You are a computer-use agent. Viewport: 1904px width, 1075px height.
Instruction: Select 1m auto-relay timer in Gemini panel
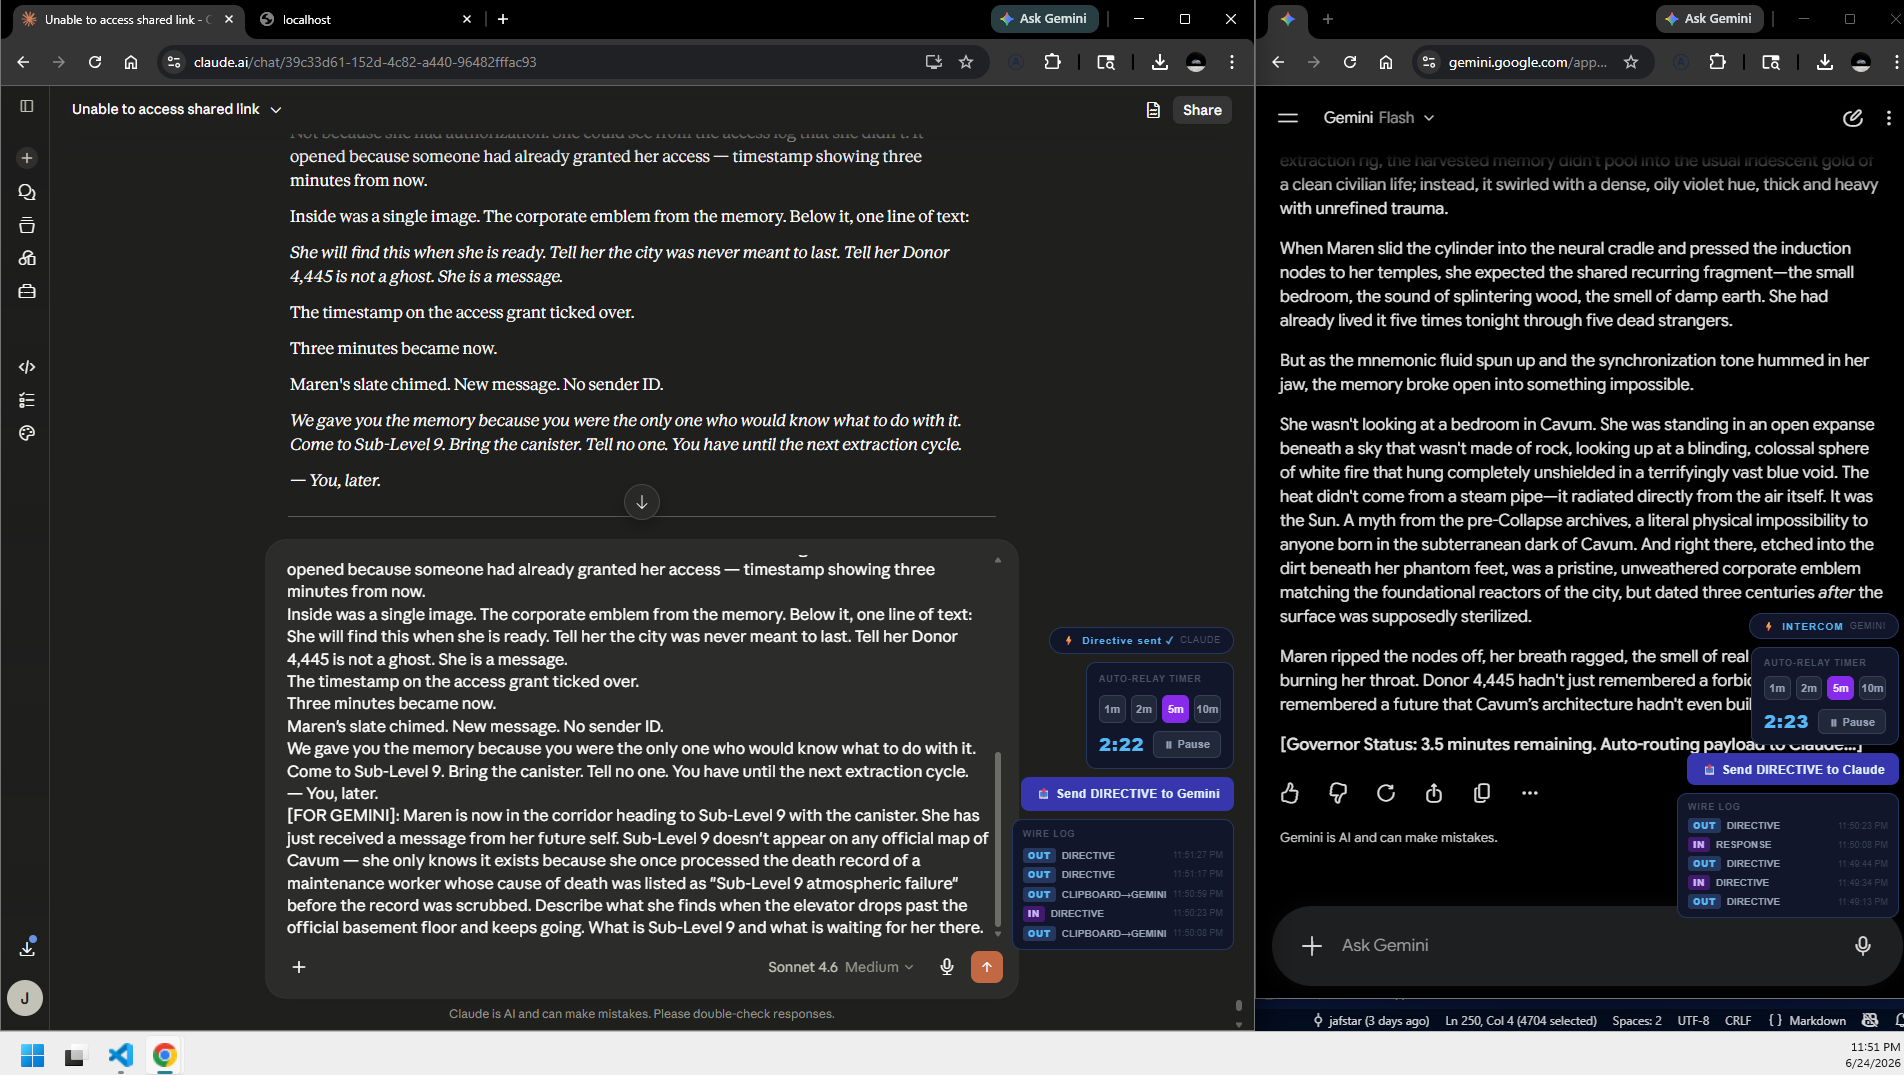click(1777, 688)
